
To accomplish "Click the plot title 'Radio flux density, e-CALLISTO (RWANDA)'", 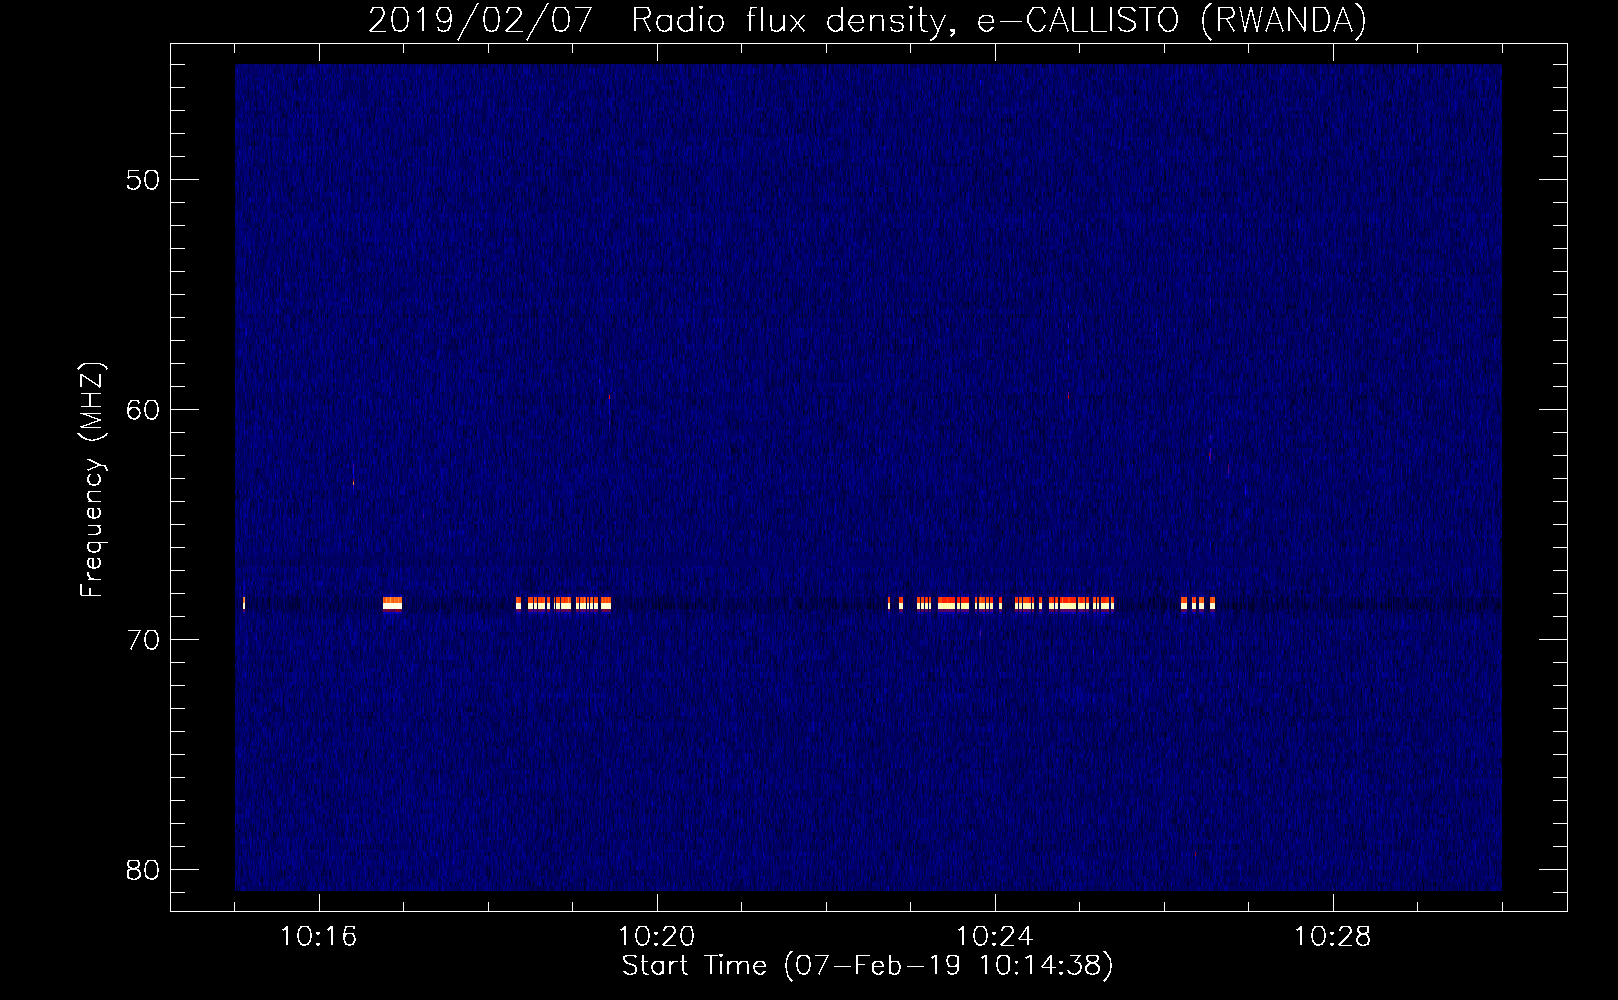I will [x=998, y=20].
